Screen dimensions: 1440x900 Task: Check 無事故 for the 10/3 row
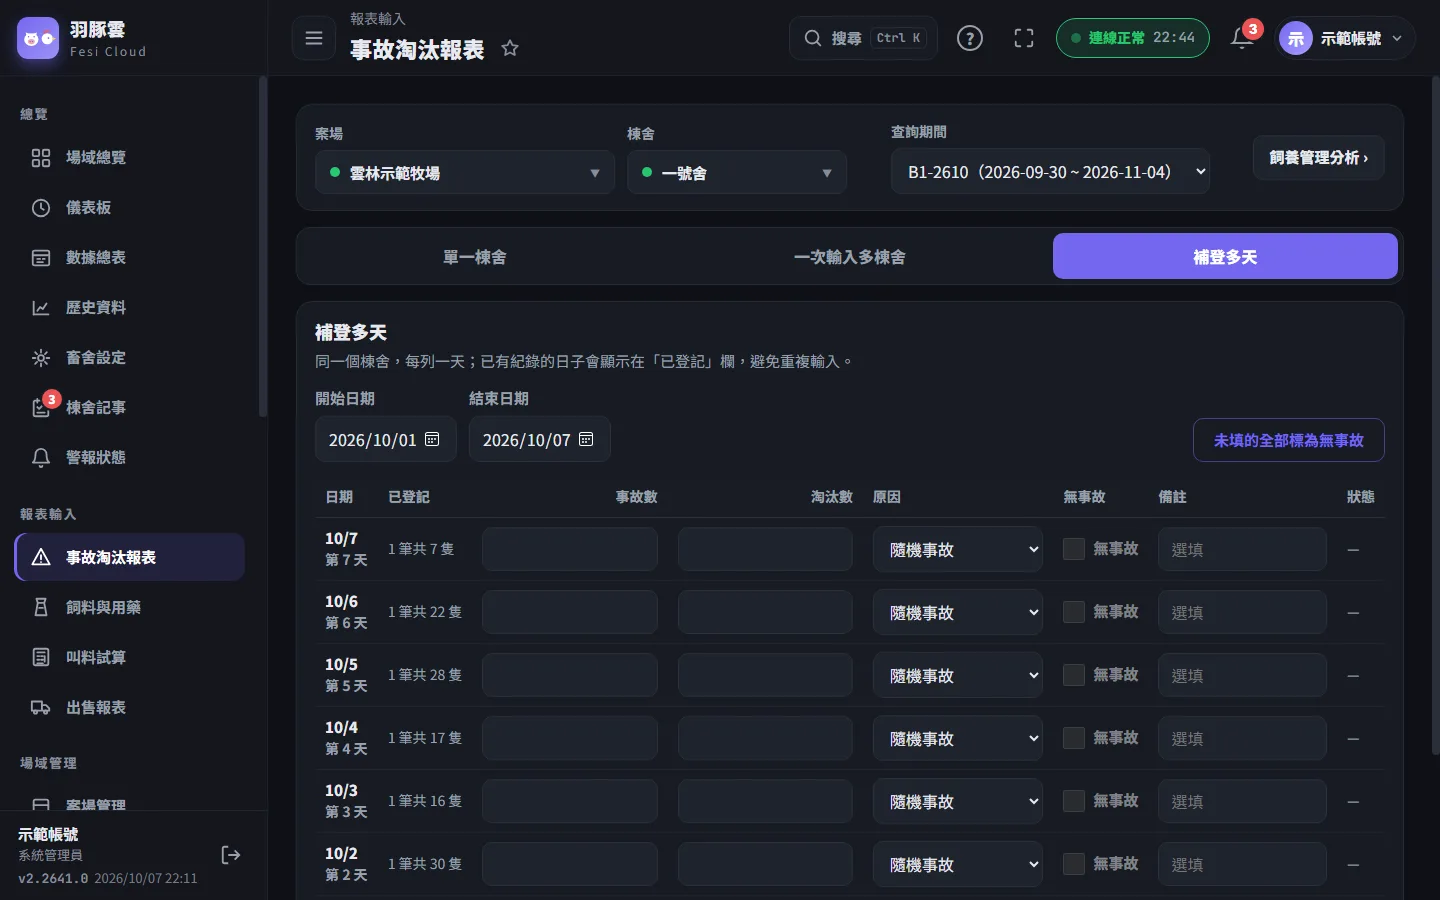[x=1074, y=801]
